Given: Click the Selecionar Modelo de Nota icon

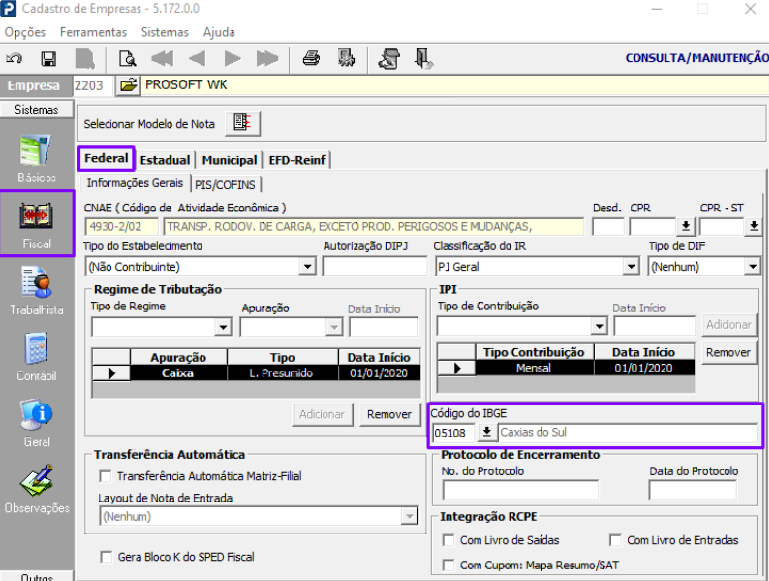Looking at the screenshot, I should tap(241, 123).
